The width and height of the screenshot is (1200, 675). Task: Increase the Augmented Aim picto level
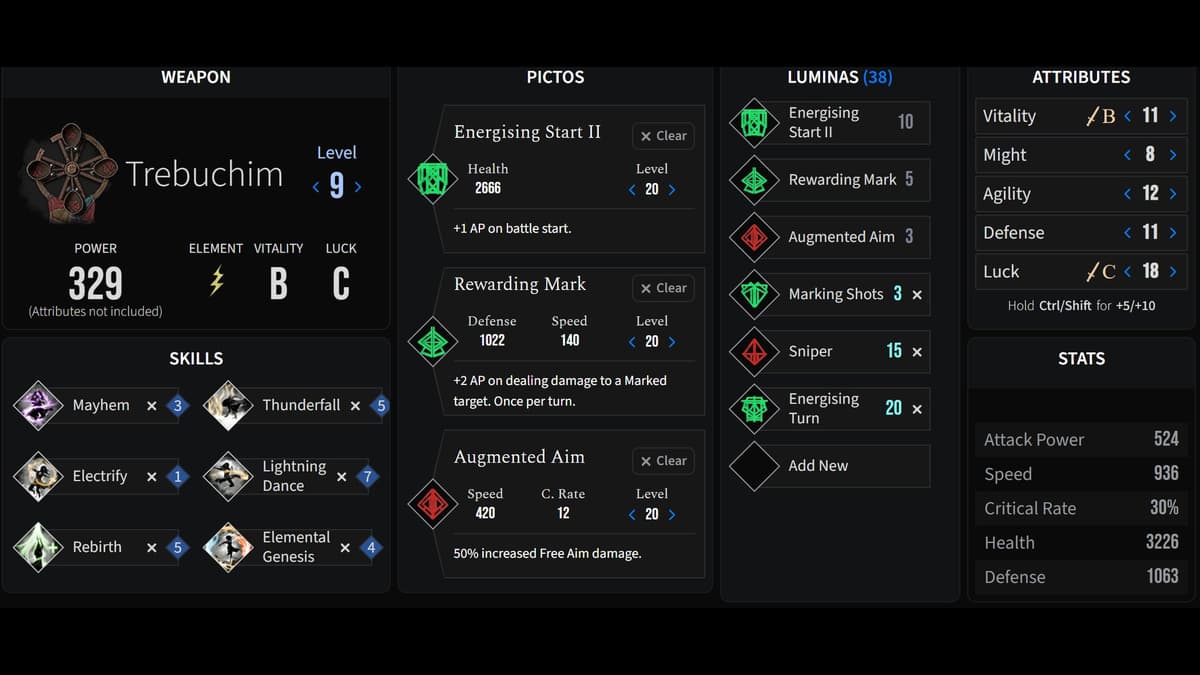[x=672, y=515]
